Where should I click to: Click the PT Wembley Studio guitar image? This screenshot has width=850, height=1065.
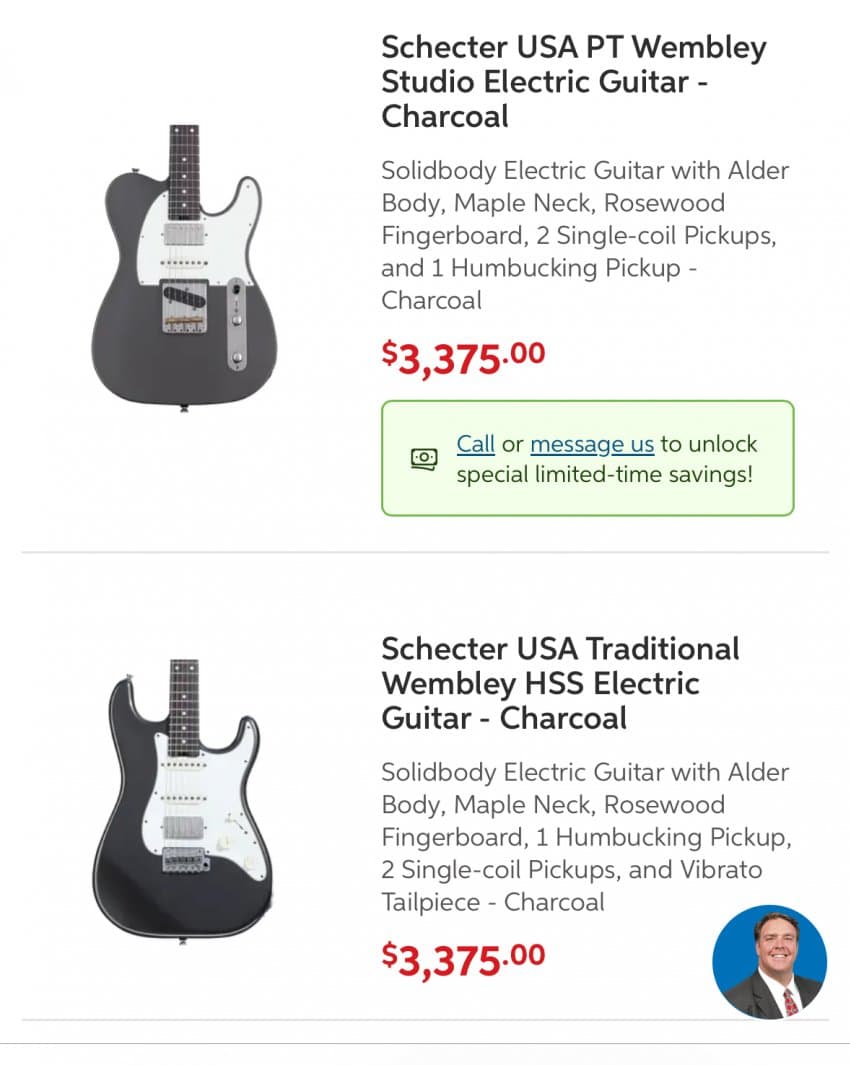[x=184, y=268]
